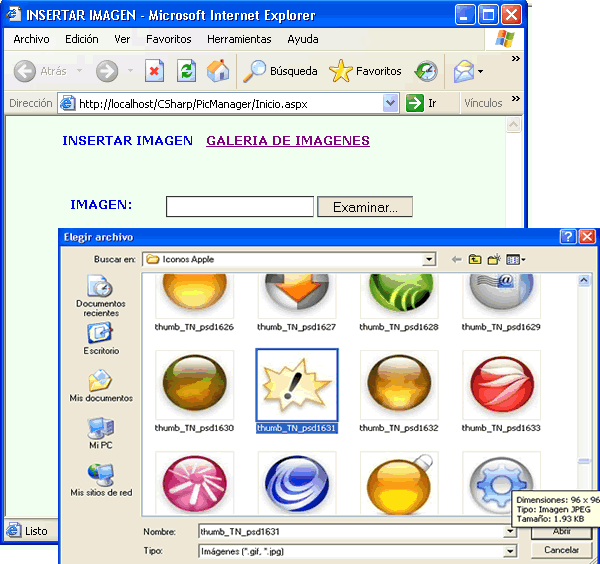
Task: Expand back button history dropdown arrow
Action: coord(80,71)
